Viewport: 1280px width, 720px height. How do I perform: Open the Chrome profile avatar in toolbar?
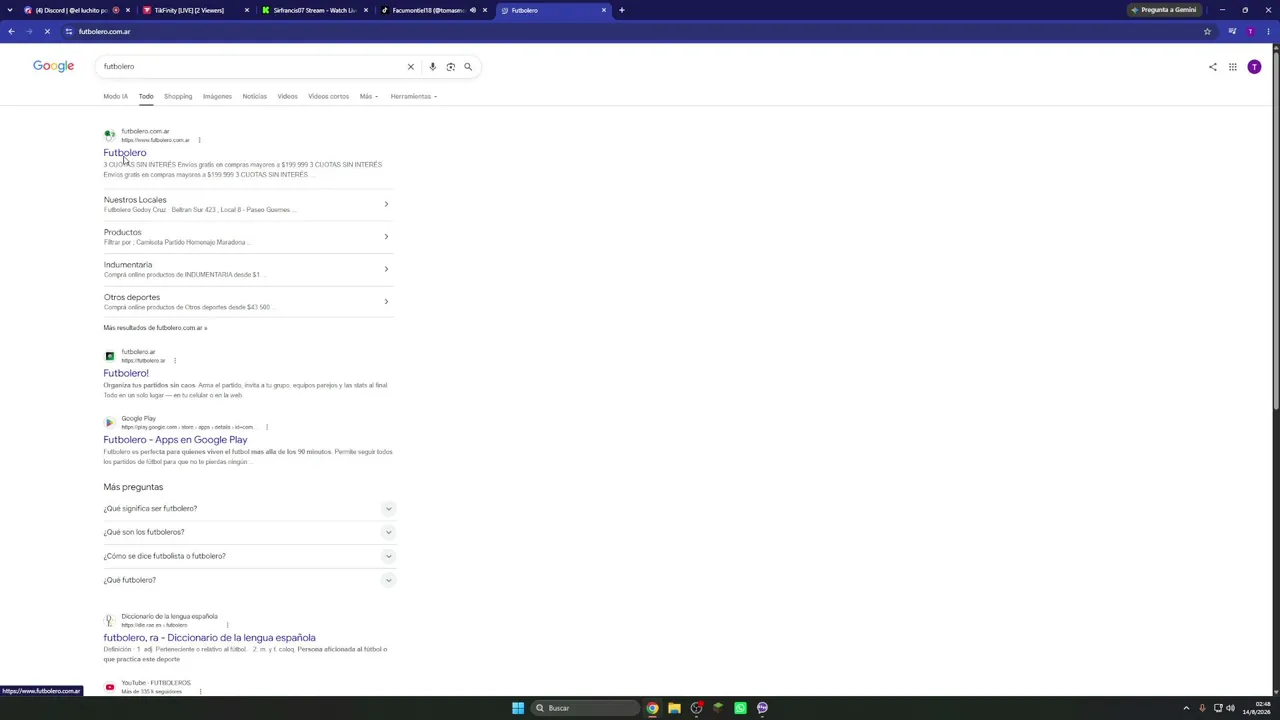tap(1250, 31)
